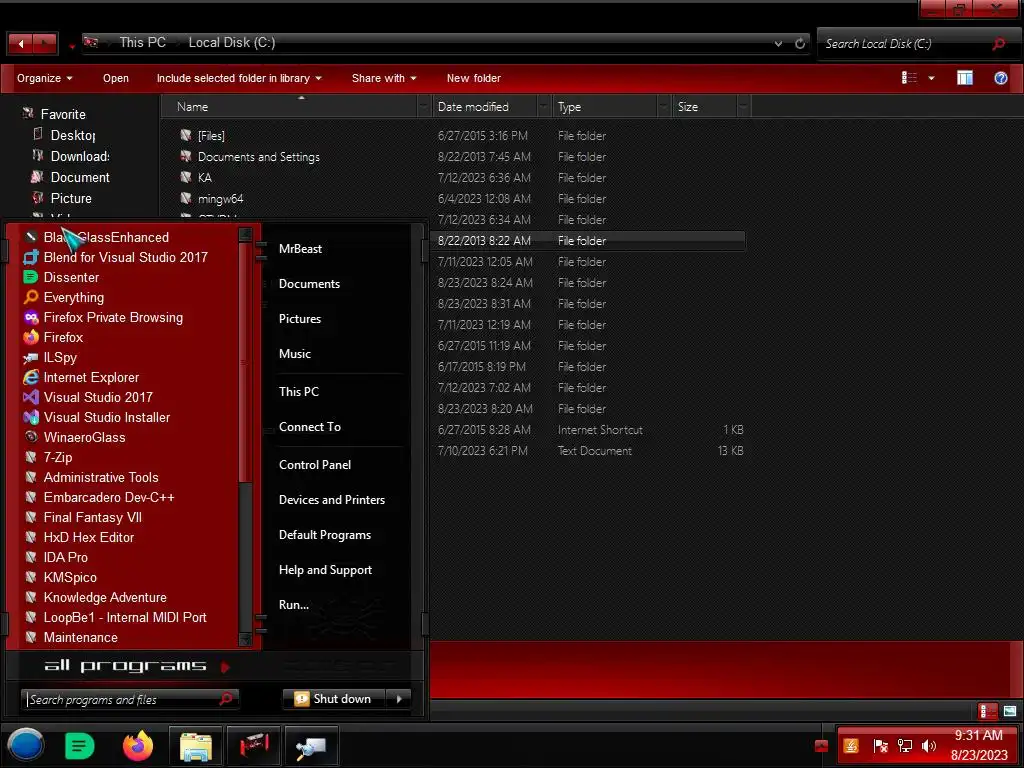The width and height of the screenshot is (1024, 768).
Task: Focus the Search Local Disk (C:) field
Action: (918, 44)
